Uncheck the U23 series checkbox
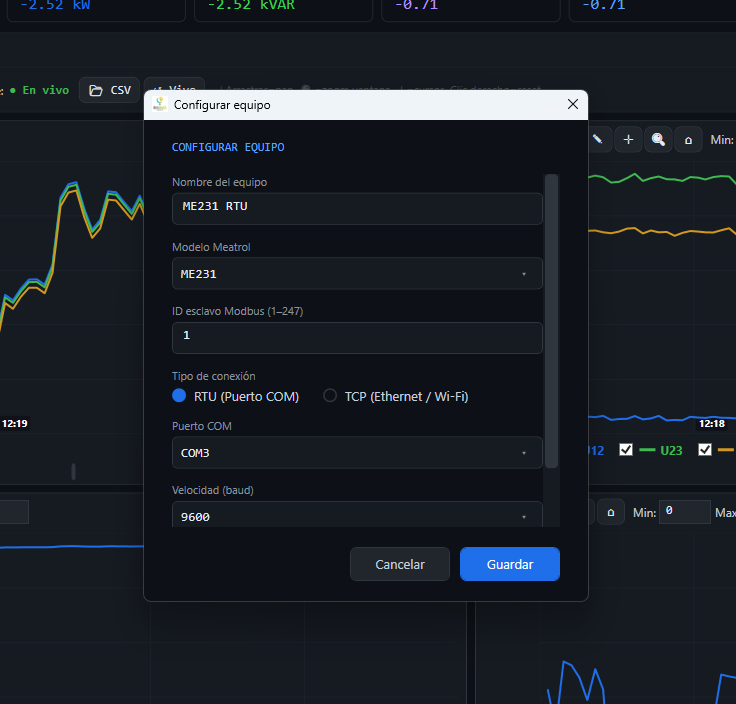The height and width of the screenshot is (704, 736). [626, 450]
